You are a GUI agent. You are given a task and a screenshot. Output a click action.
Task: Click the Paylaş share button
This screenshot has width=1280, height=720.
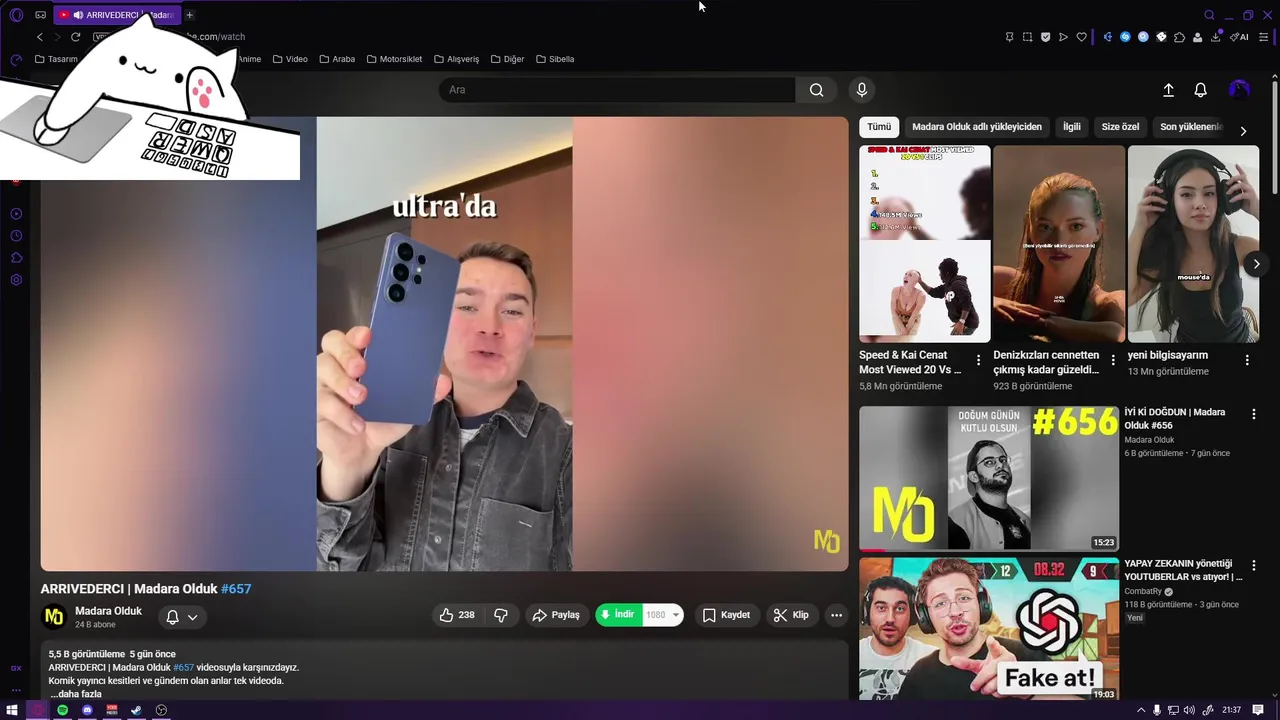click(556, 615)
